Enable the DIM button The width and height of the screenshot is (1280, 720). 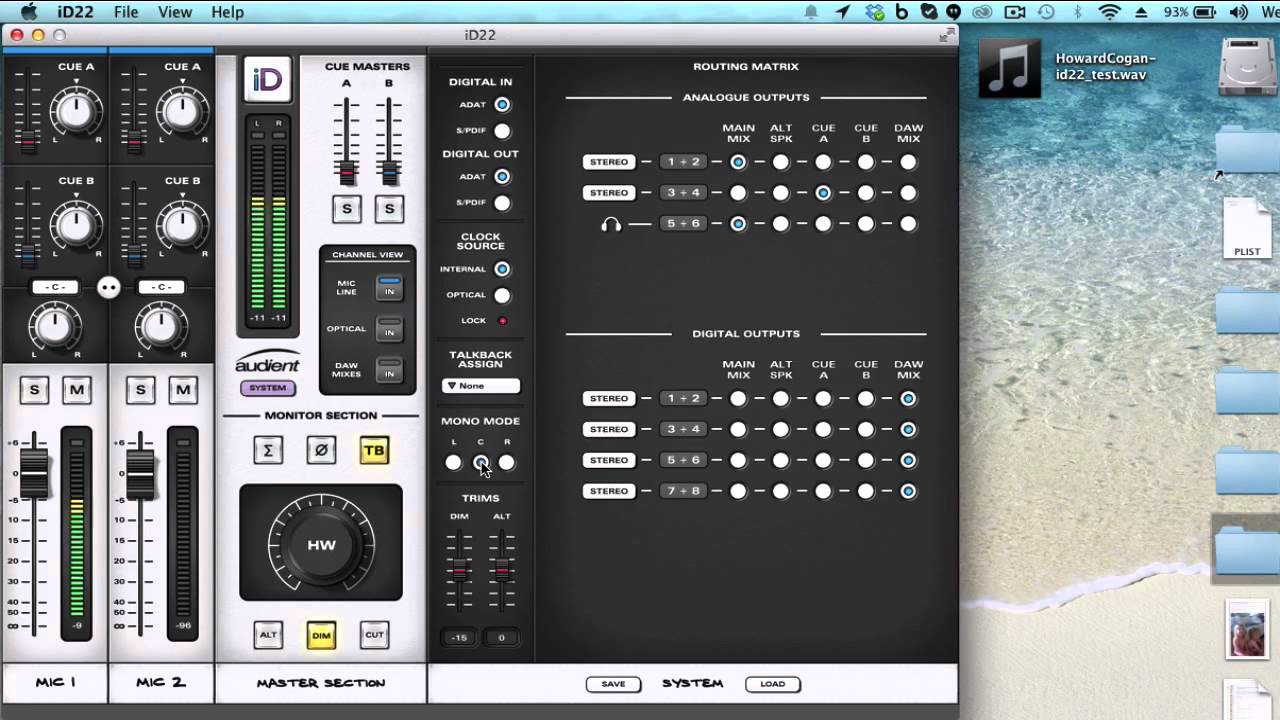coord(321,635)
